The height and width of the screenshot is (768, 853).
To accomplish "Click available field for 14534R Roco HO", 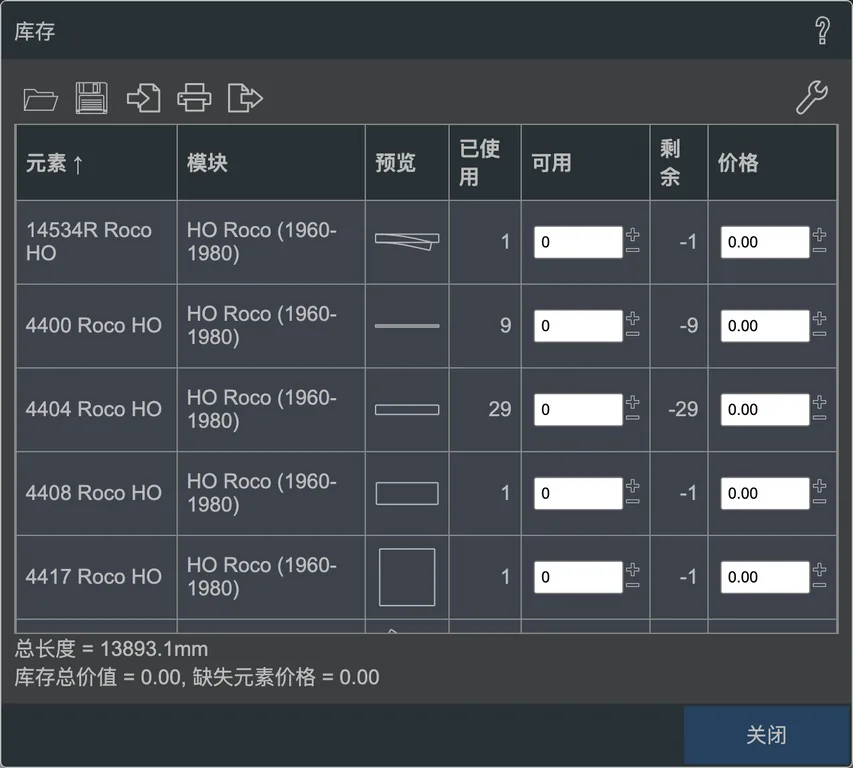I will [x=578, y=242].
